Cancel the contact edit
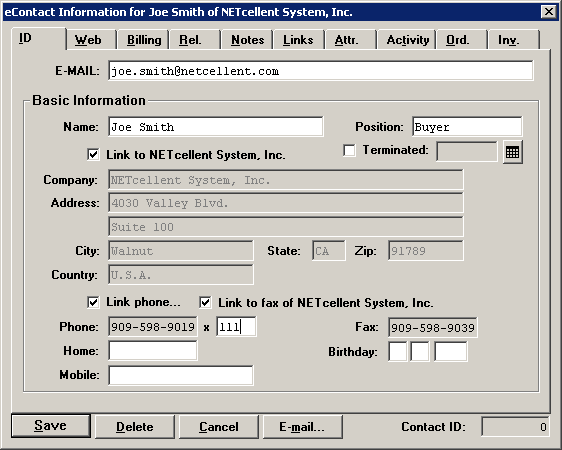The width and height of the screenshot is (562, 450). click(219, 427)
